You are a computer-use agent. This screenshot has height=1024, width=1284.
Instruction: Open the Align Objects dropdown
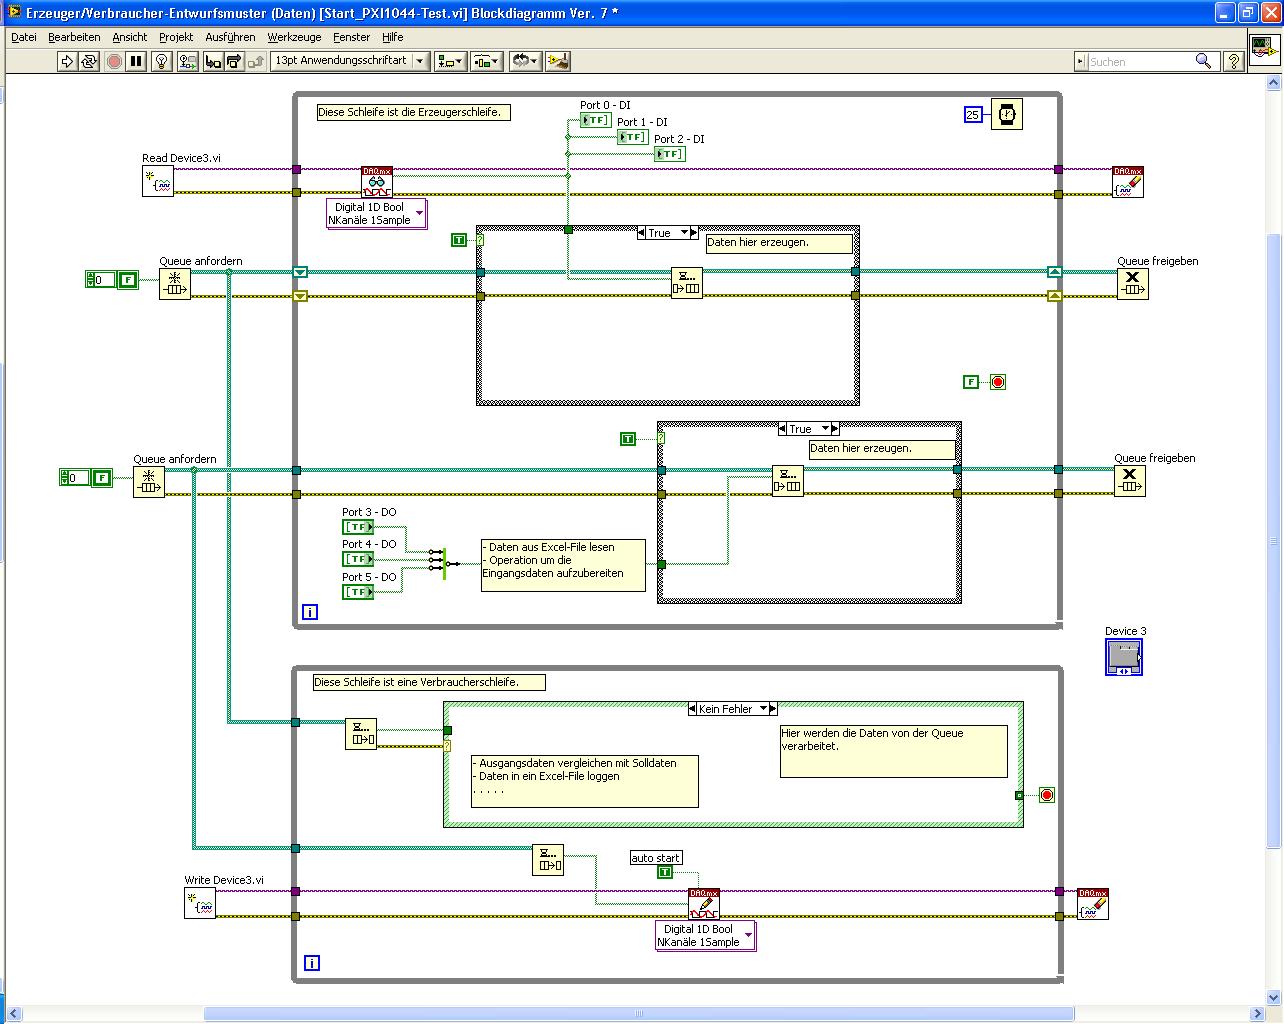click(x=449, y=61)
